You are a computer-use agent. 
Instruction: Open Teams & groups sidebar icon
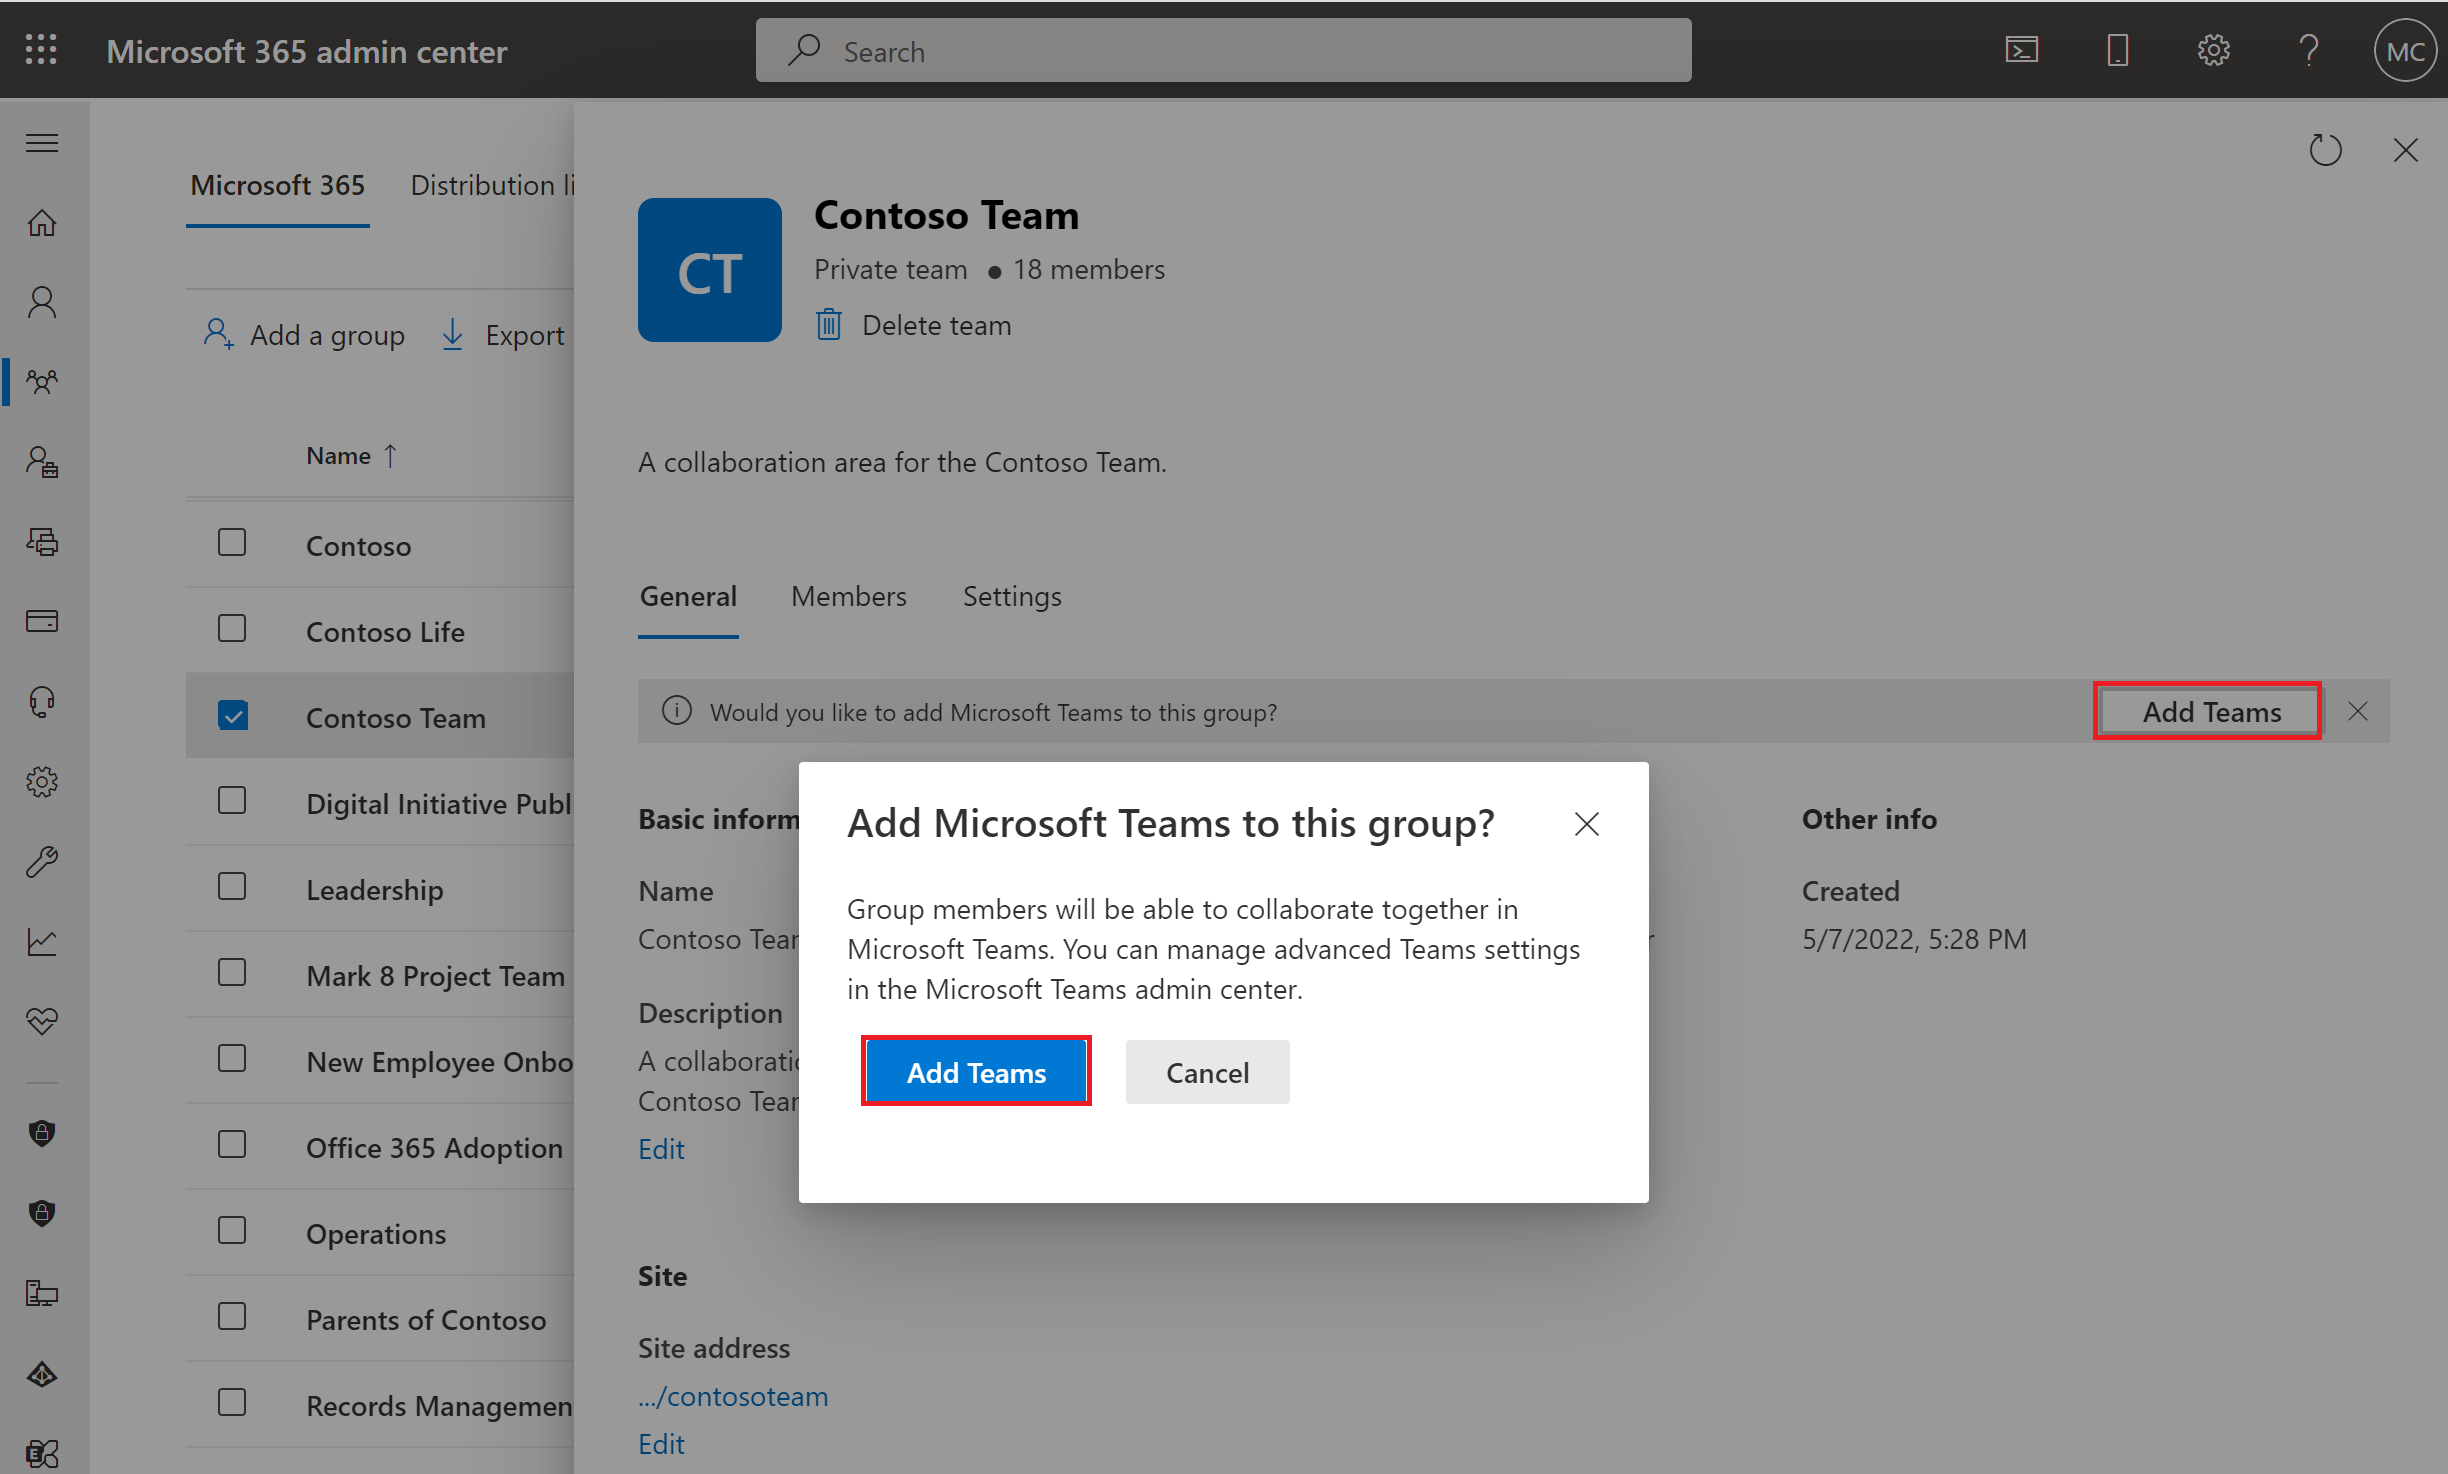pos(42,382)
